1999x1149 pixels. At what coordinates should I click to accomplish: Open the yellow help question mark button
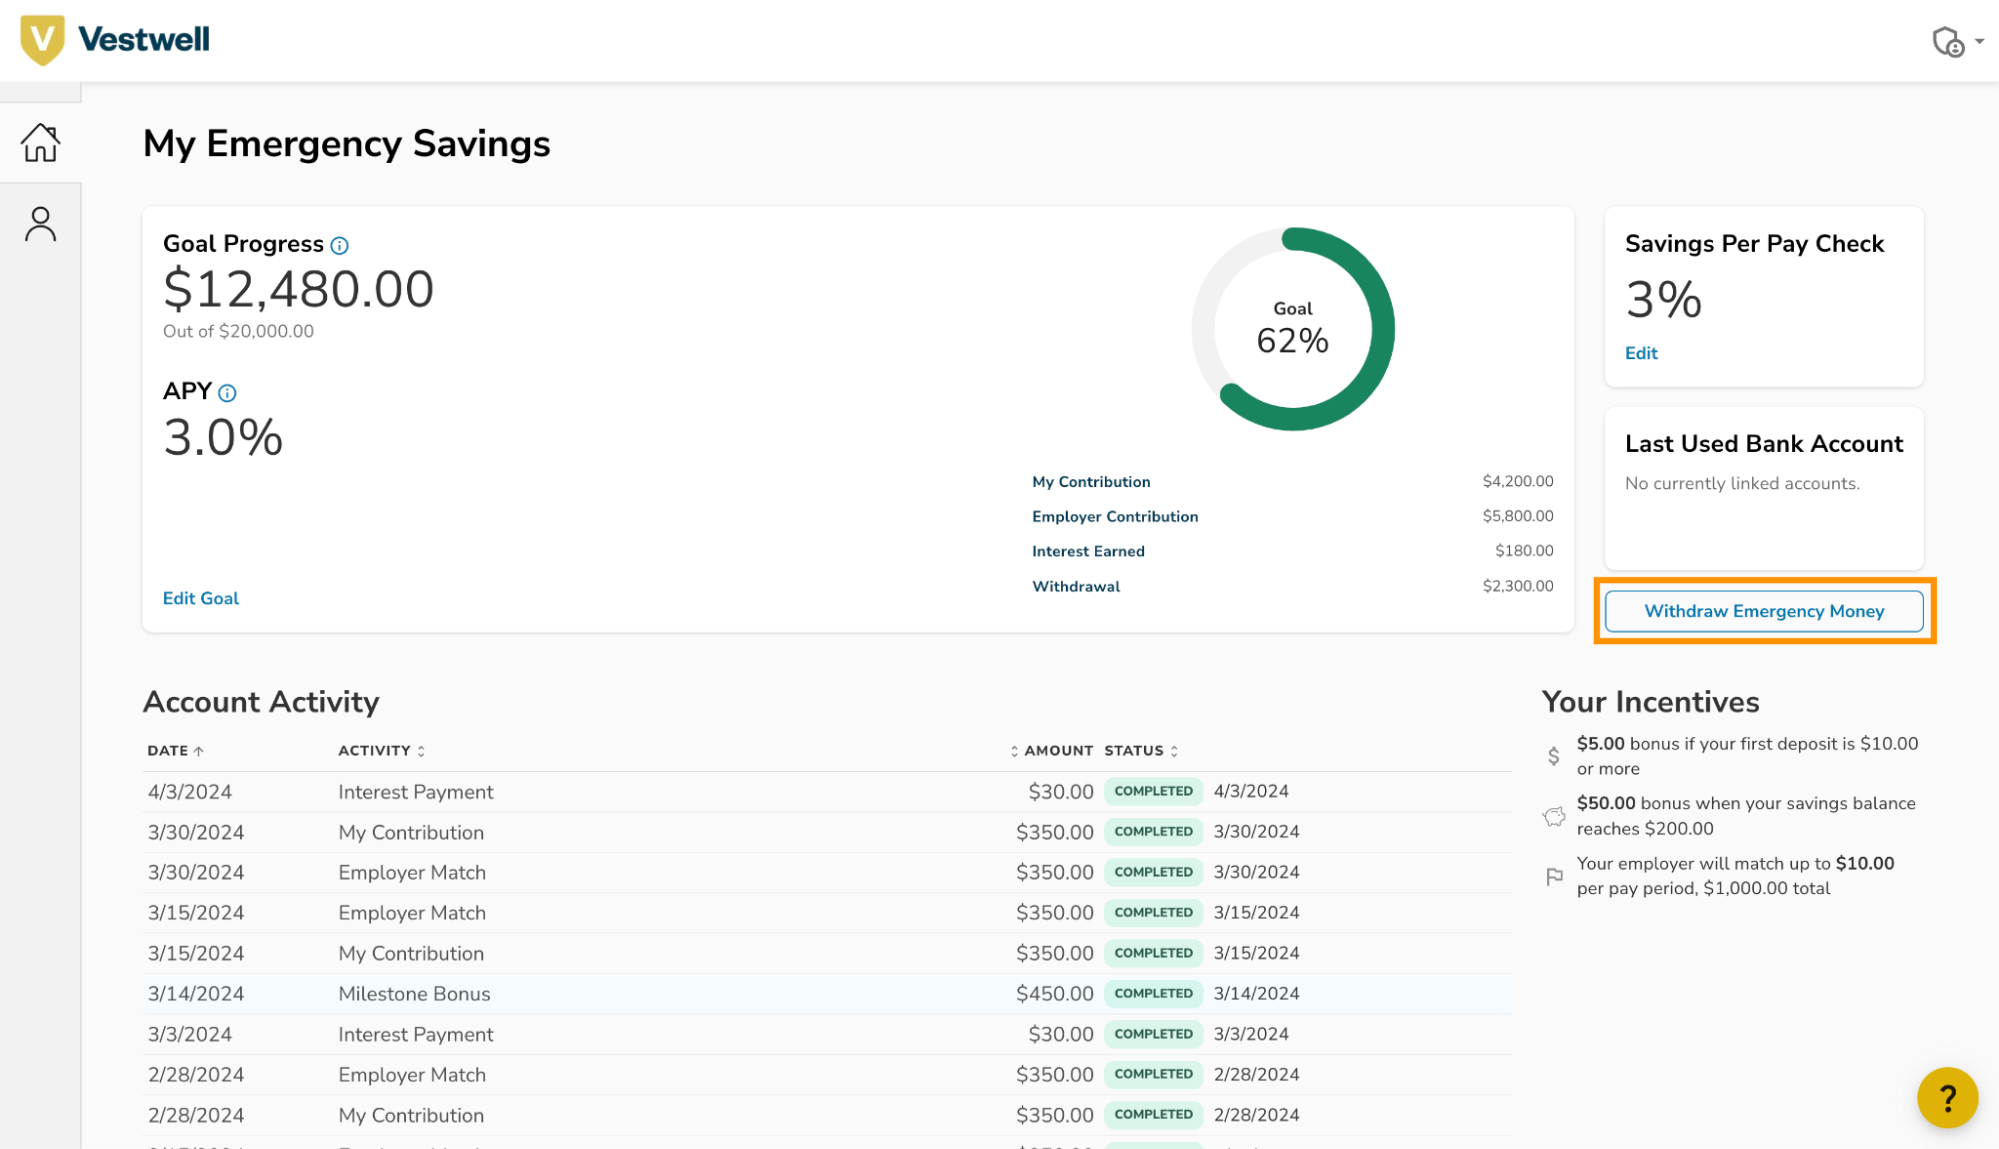tap(1947, 1098)
